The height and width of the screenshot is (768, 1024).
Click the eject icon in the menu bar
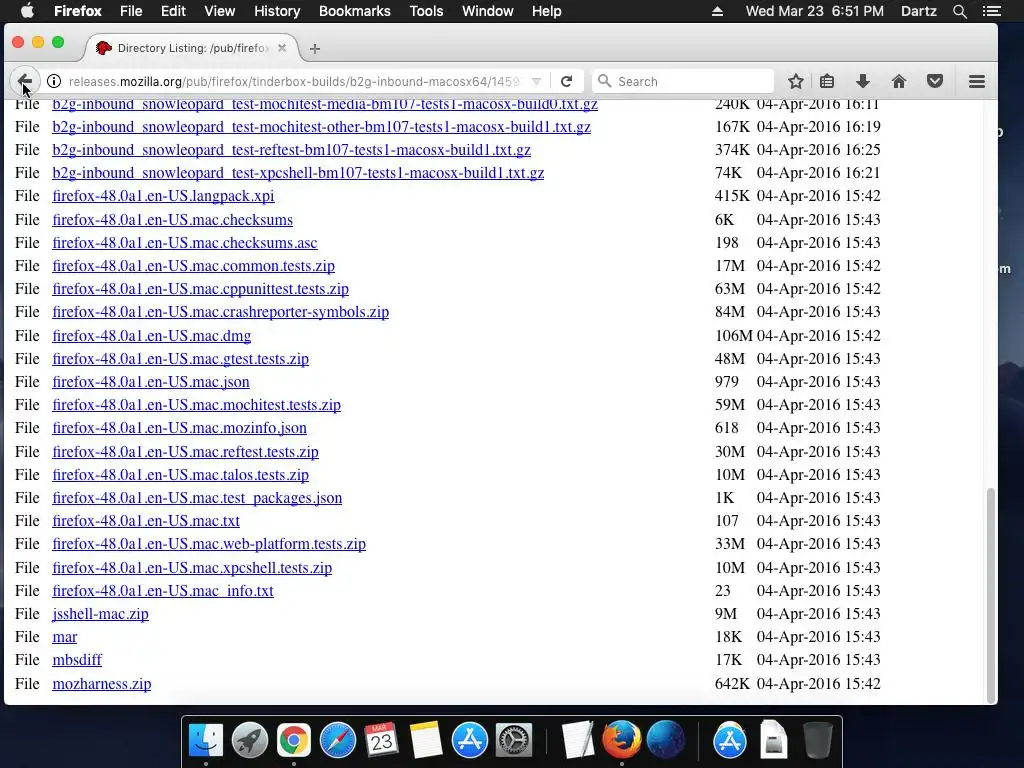[717, 11]
